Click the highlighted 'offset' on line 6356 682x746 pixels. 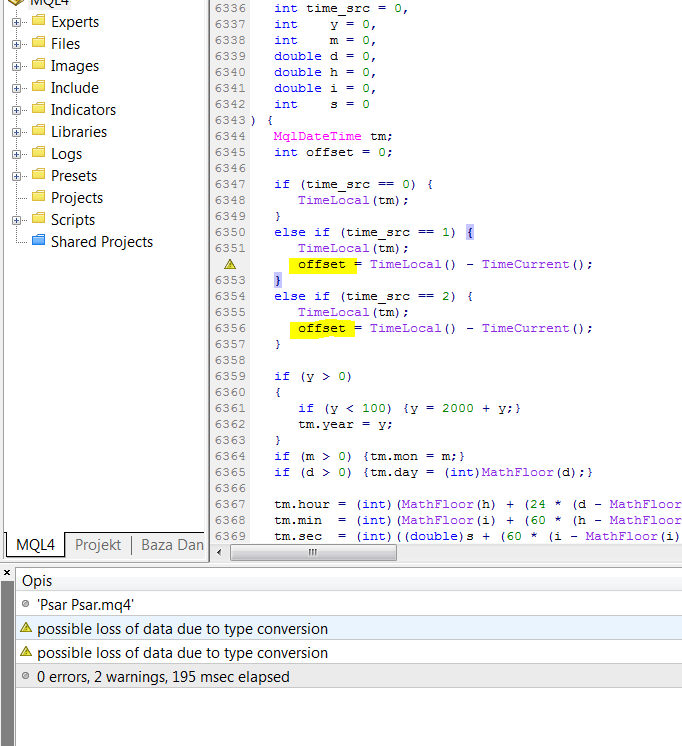(x=322, y=329)
